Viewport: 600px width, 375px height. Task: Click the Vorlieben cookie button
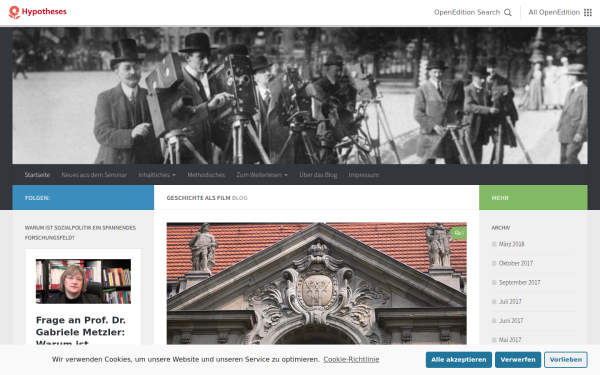pos(566,360)
